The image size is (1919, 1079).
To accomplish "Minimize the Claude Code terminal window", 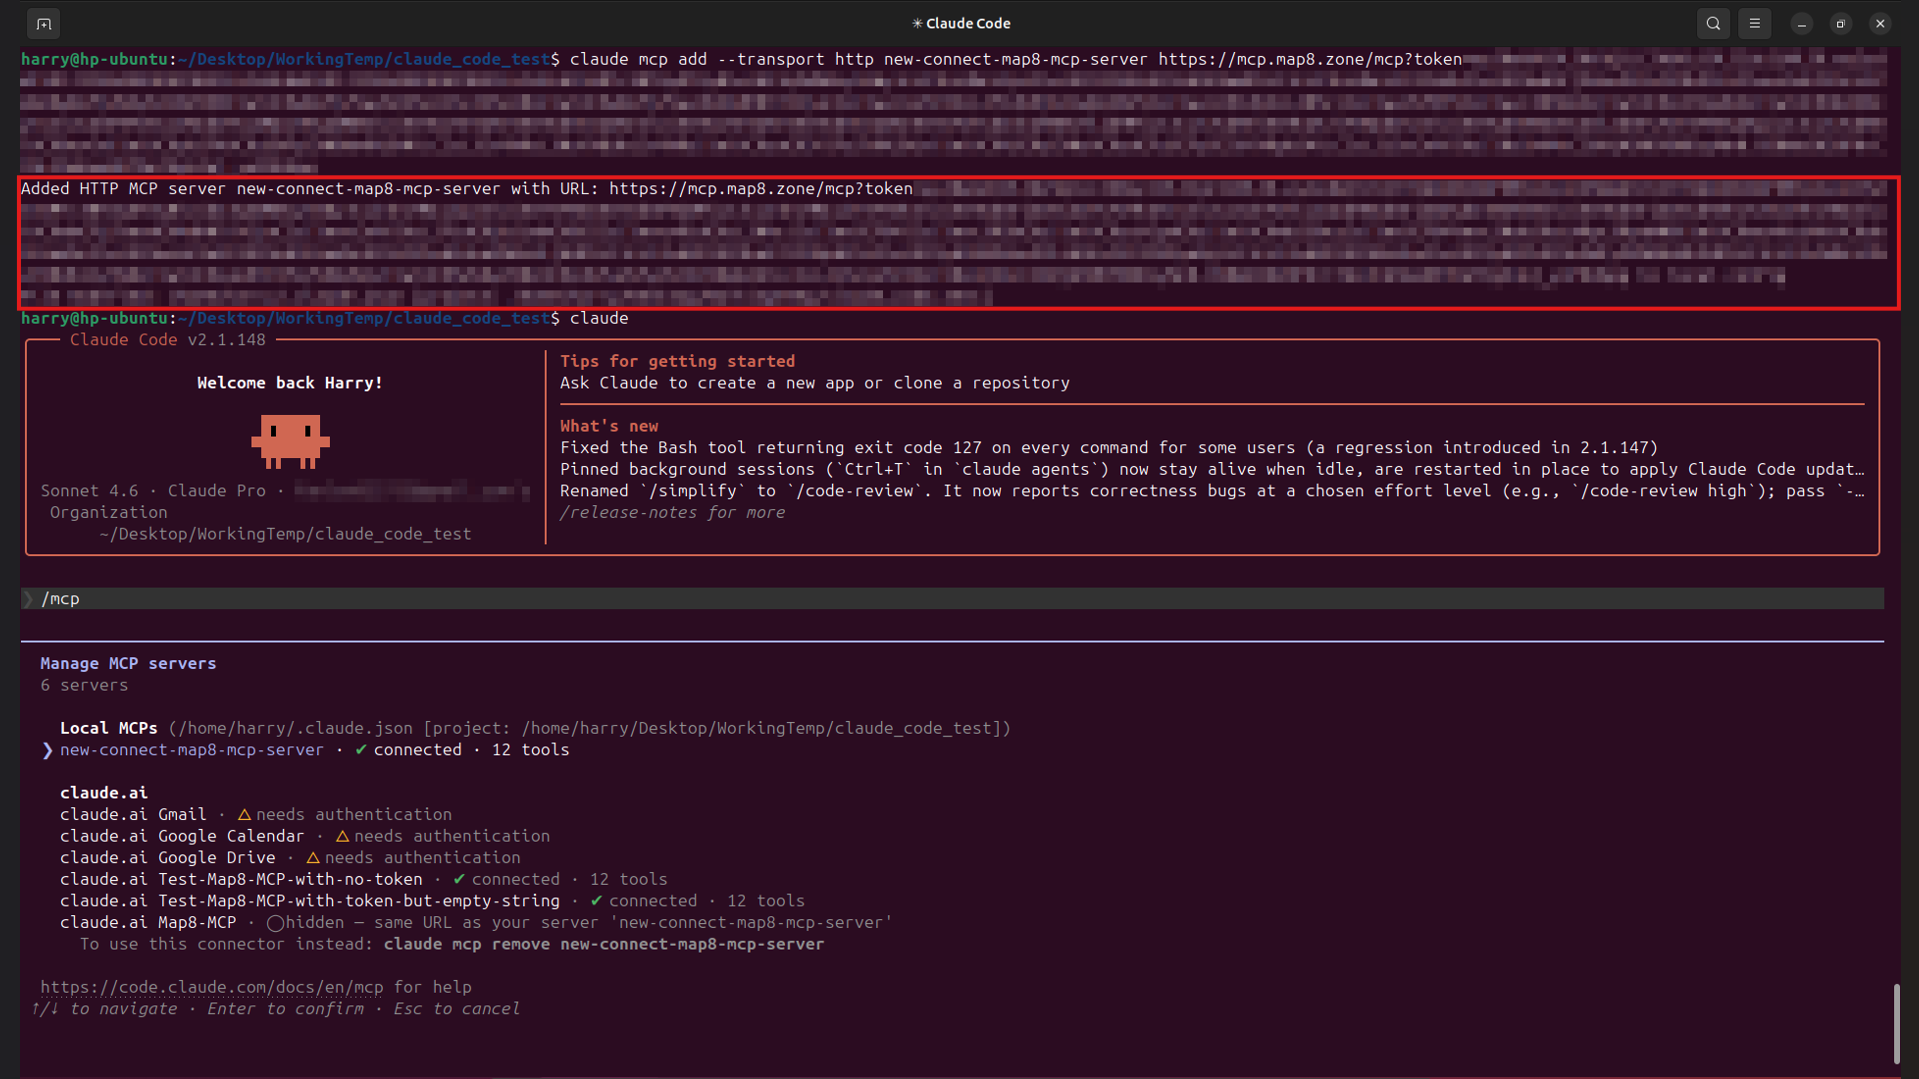I will pyautogui.click(x=1802, y=23).
